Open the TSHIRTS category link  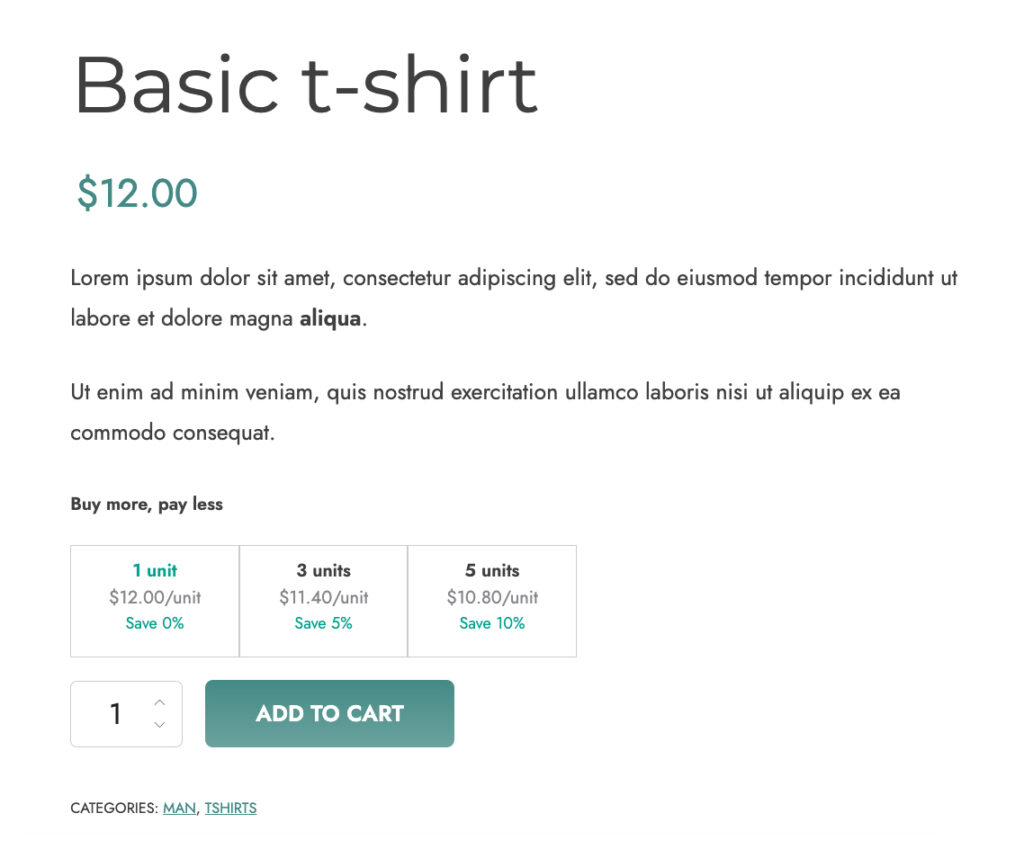[x=231, y=808]
